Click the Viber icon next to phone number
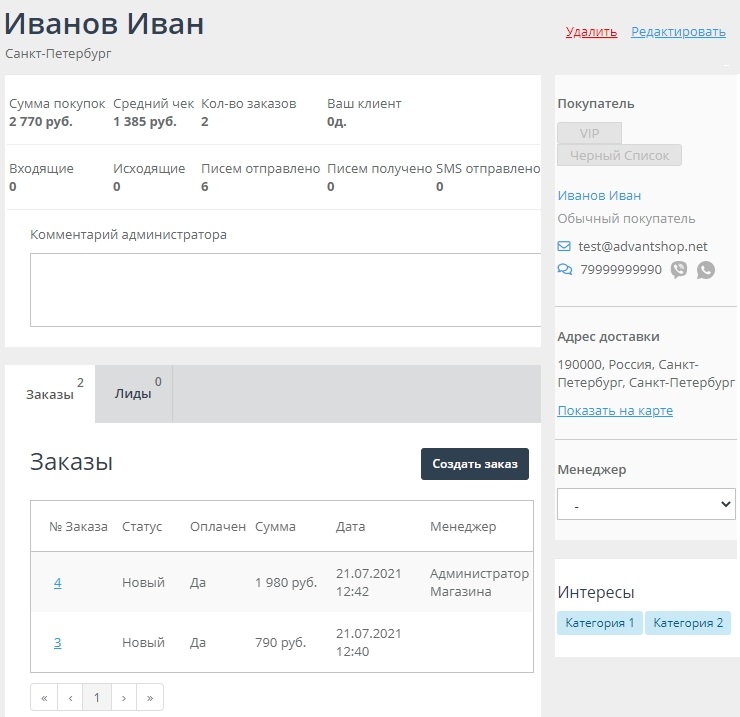Viewport: 740px width, 717px height. point(679,270)
